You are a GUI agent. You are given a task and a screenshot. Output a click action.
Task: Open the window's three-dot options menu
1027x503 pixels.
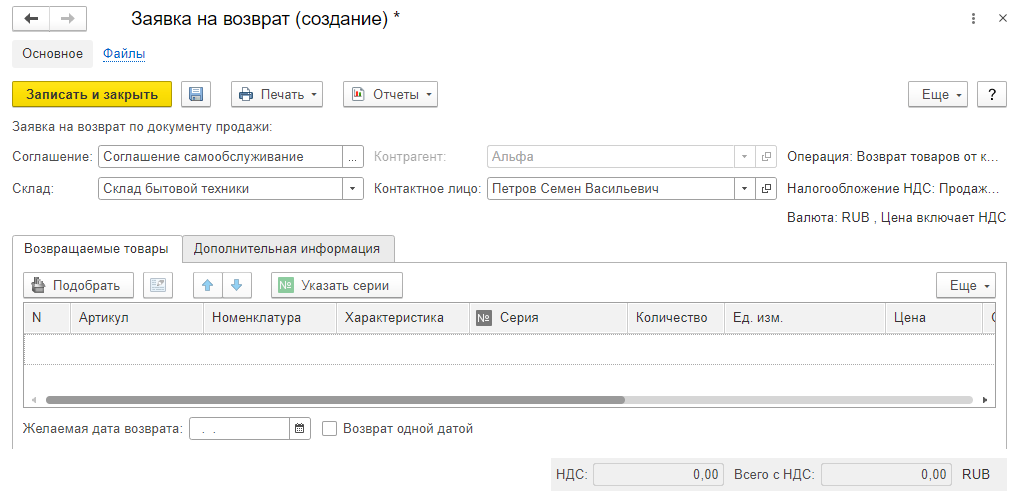tap(974, 19)
